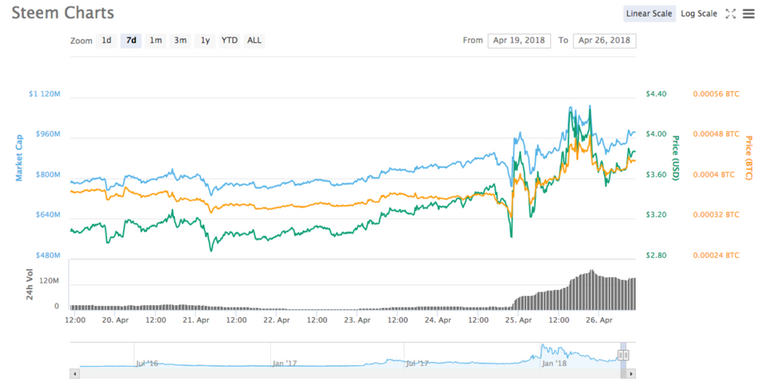
Task: Open the To date field
Action: [x=604, y=41]
